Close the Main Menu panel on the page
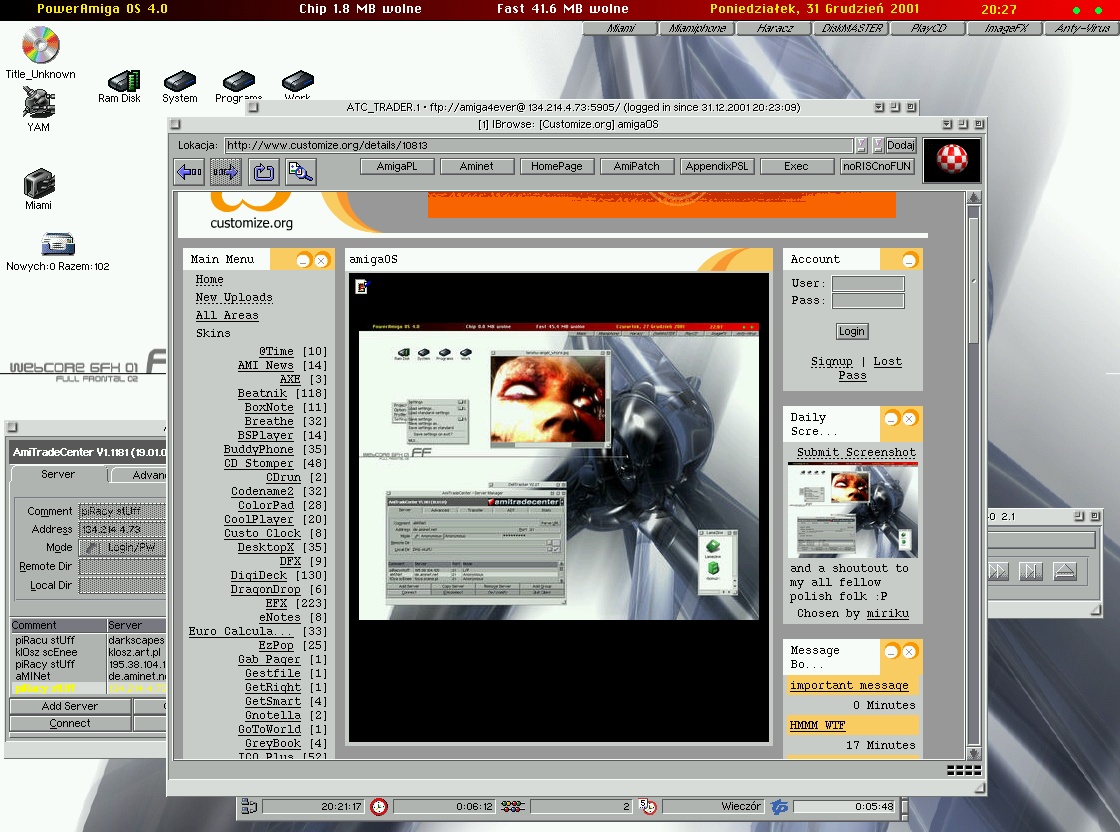This screenshot has width=1120, height=832. [321, 261]
